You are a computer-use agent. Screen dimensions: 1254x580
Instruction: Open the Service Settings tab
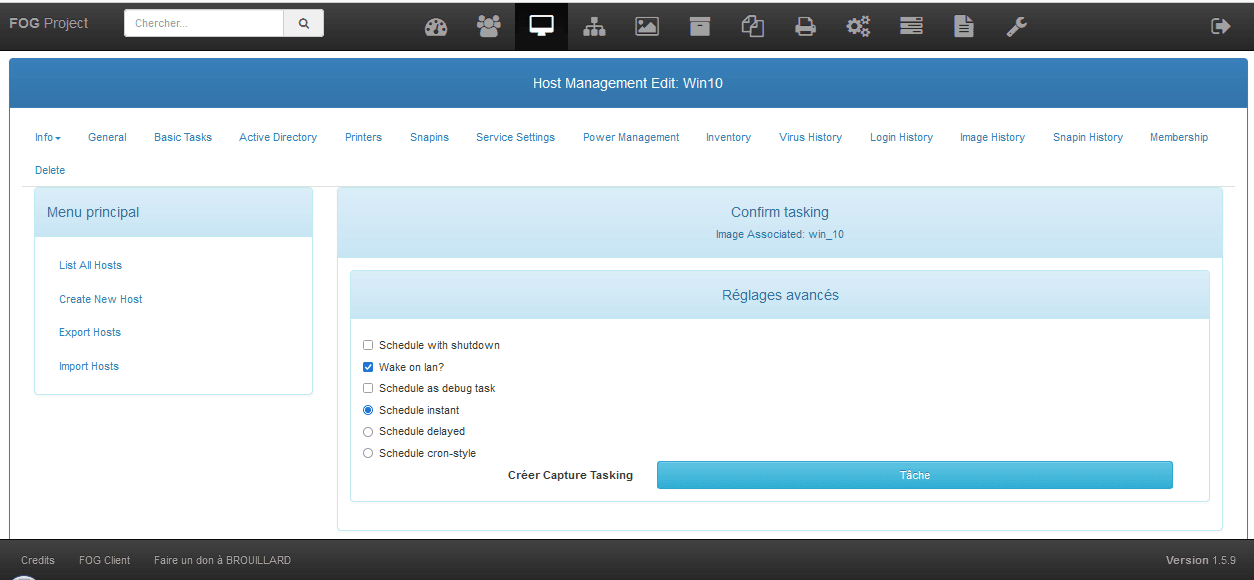(x=515, y=138)
